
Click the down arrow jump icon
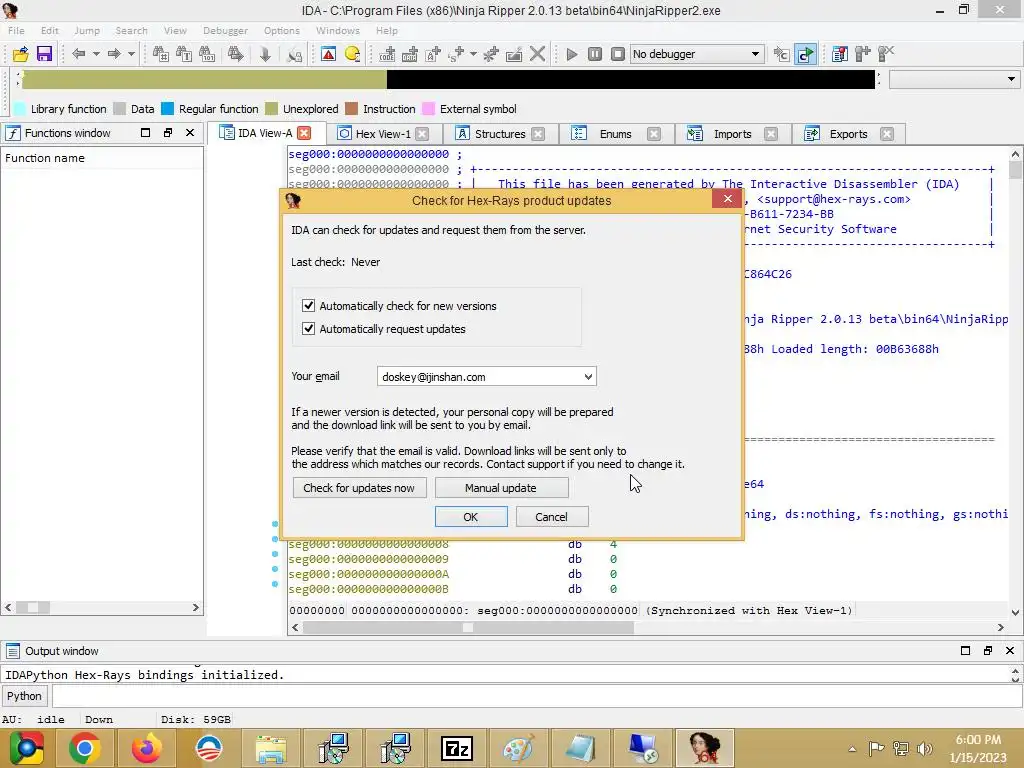pyautogui.click(x=265, y=54)
